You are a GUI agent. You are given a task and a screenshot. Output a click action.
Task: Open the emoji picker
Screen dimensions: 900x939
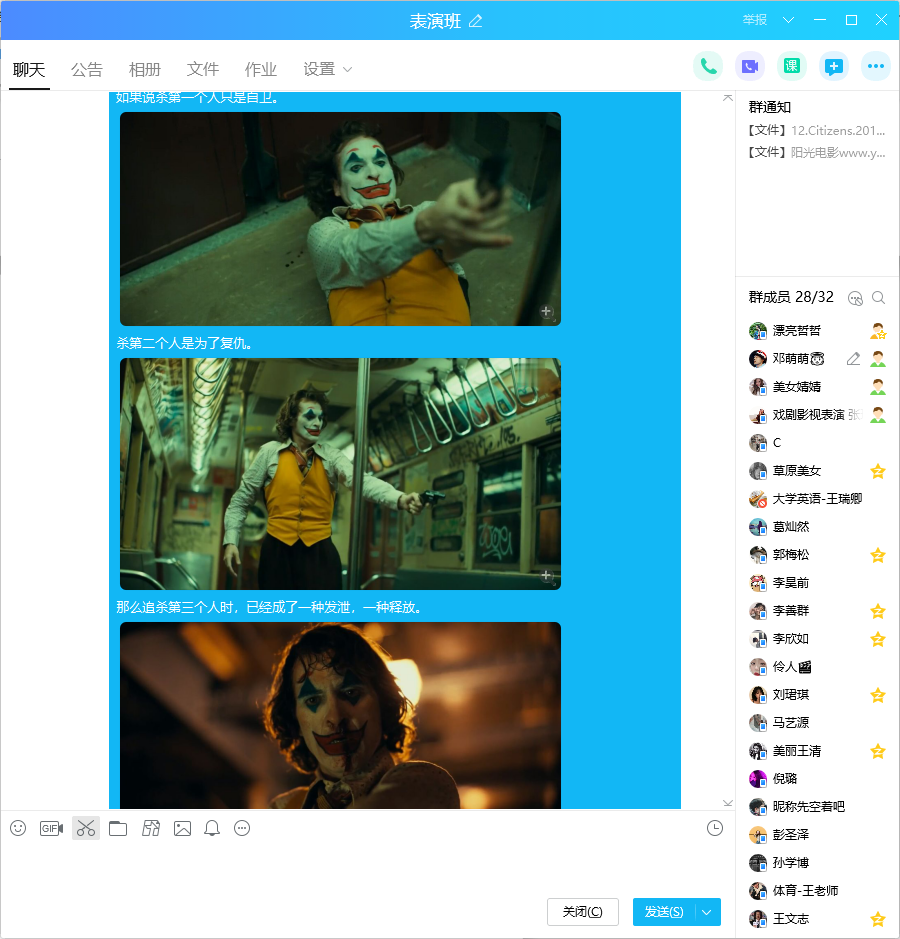tap(18, 828)
